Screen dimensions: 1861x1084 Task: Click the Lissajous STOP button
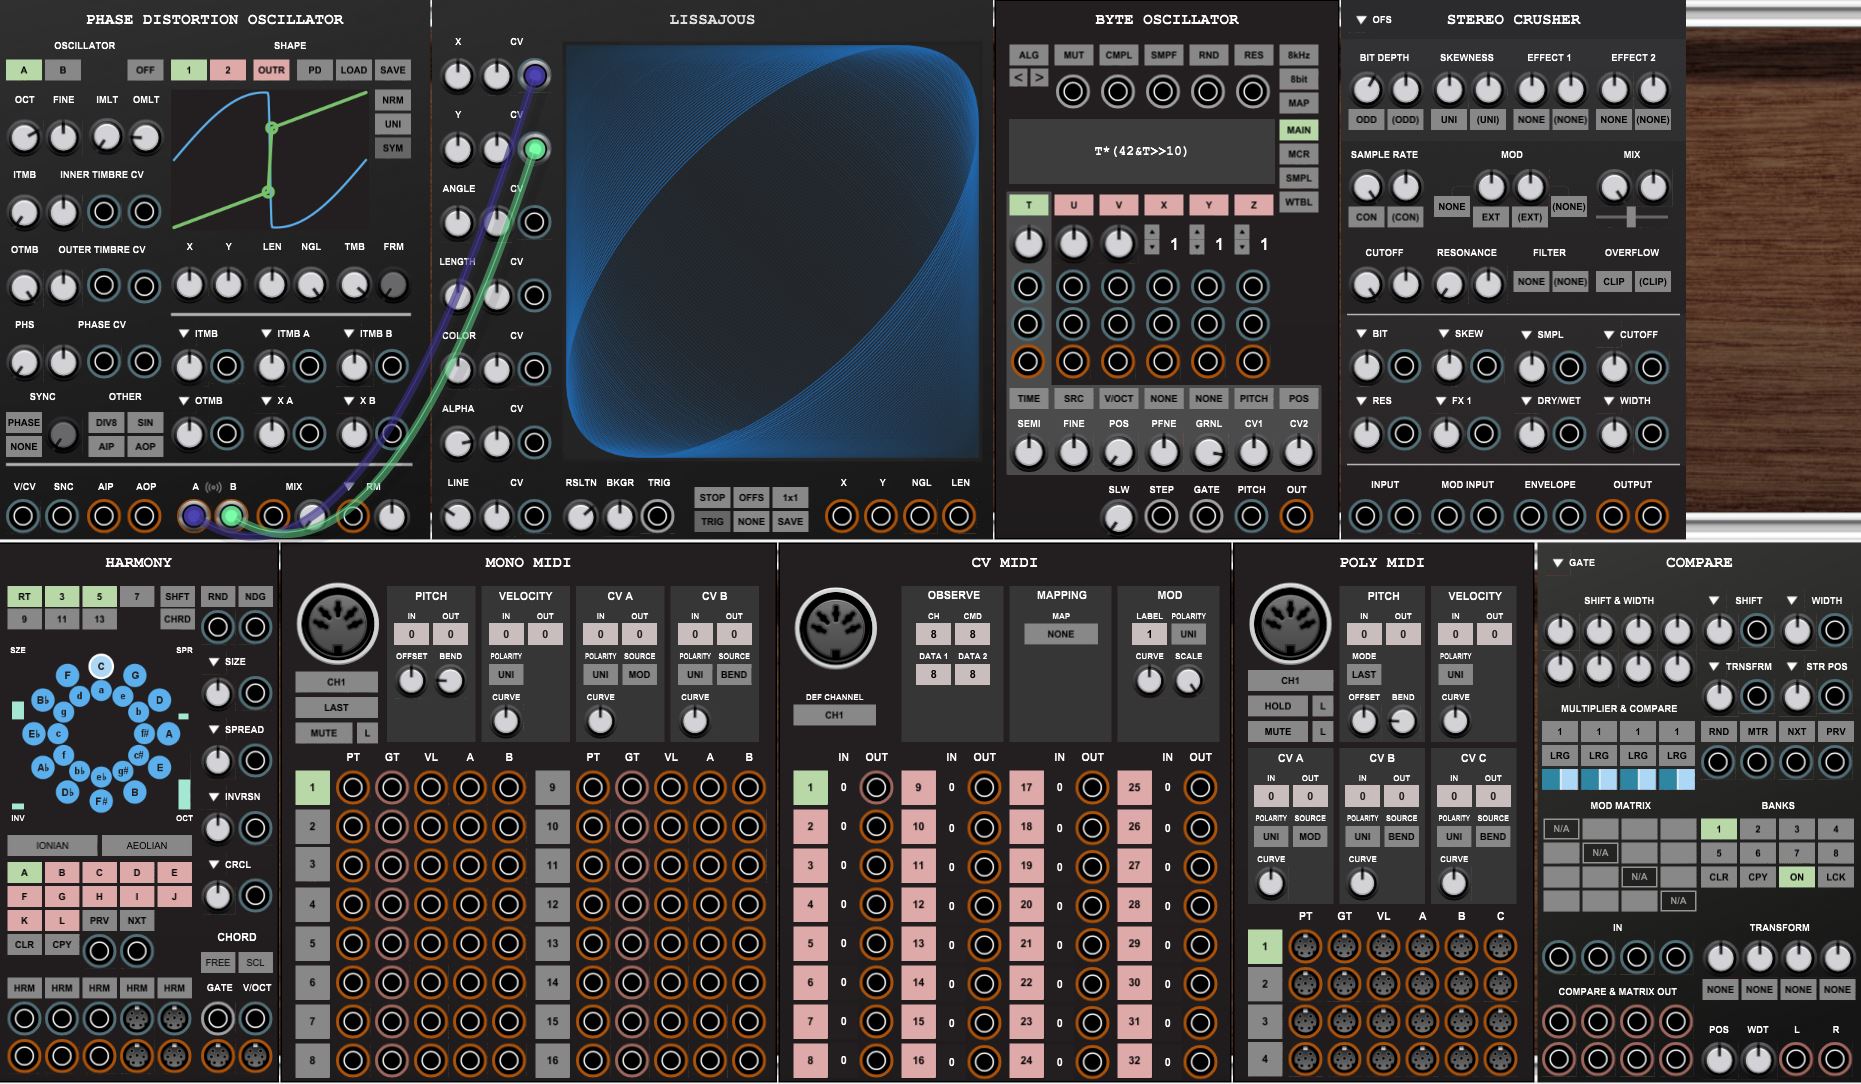pos(712,497)
